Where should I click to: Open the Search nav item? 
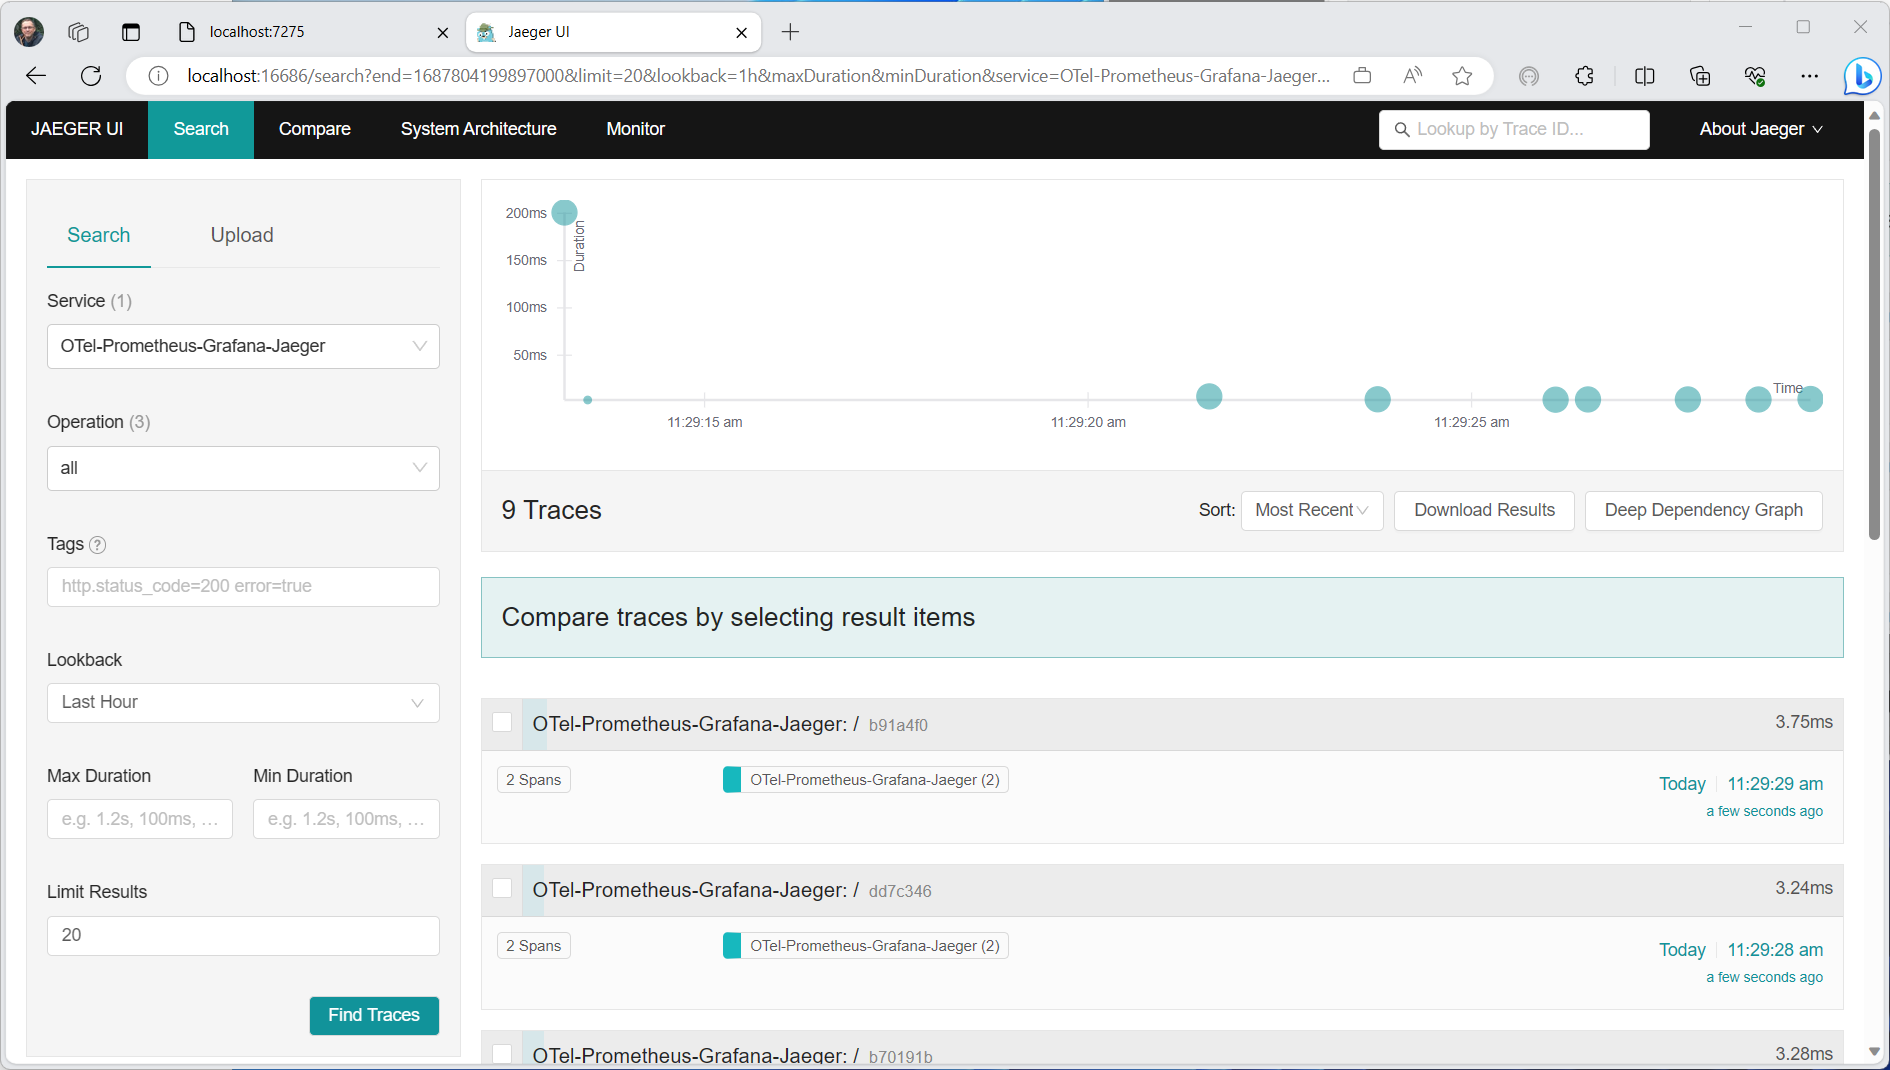coord(201,129)
